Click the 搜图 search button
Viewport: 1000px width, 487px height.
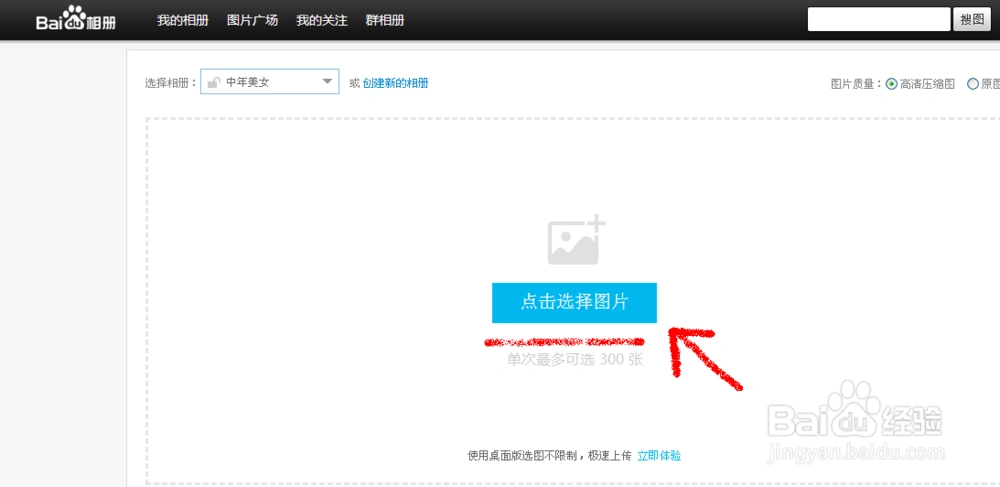[x=971, y=20]
